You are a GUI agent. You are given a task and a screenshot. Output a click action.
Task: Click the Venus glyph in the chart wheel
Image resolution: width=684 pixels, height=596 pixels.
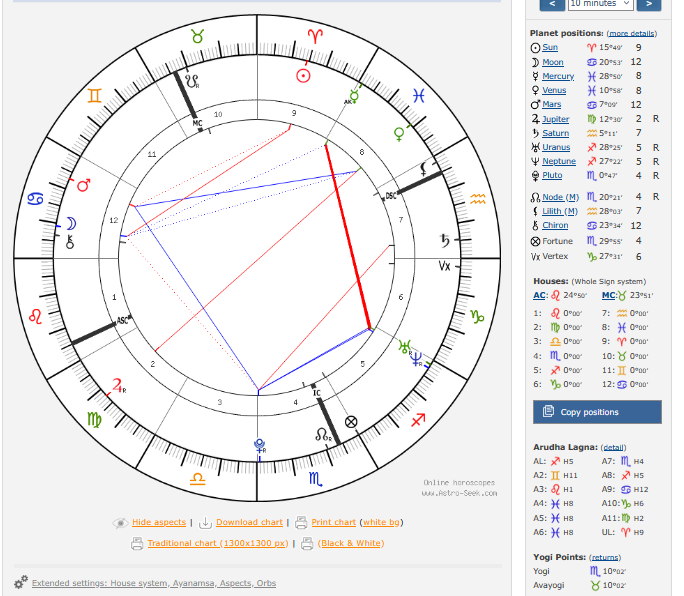399,134
